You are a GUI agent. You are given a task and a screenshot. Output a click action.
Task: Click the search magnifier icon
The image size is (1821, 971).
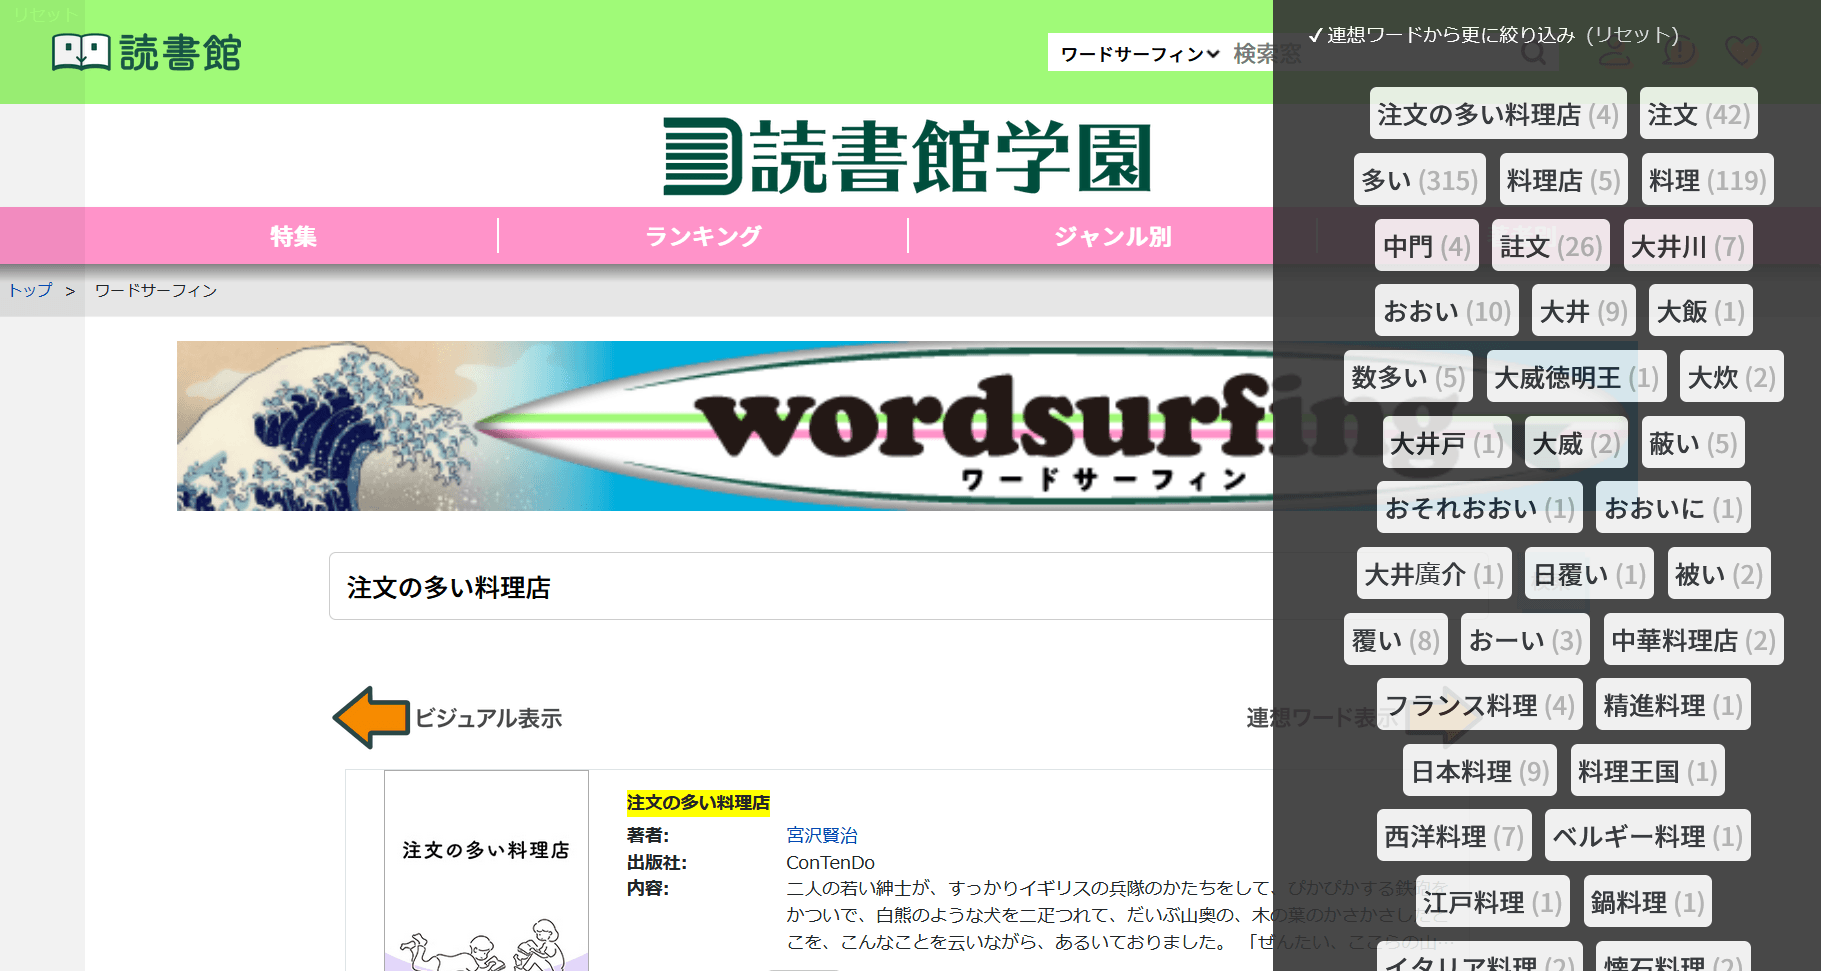click(1533, 53)
